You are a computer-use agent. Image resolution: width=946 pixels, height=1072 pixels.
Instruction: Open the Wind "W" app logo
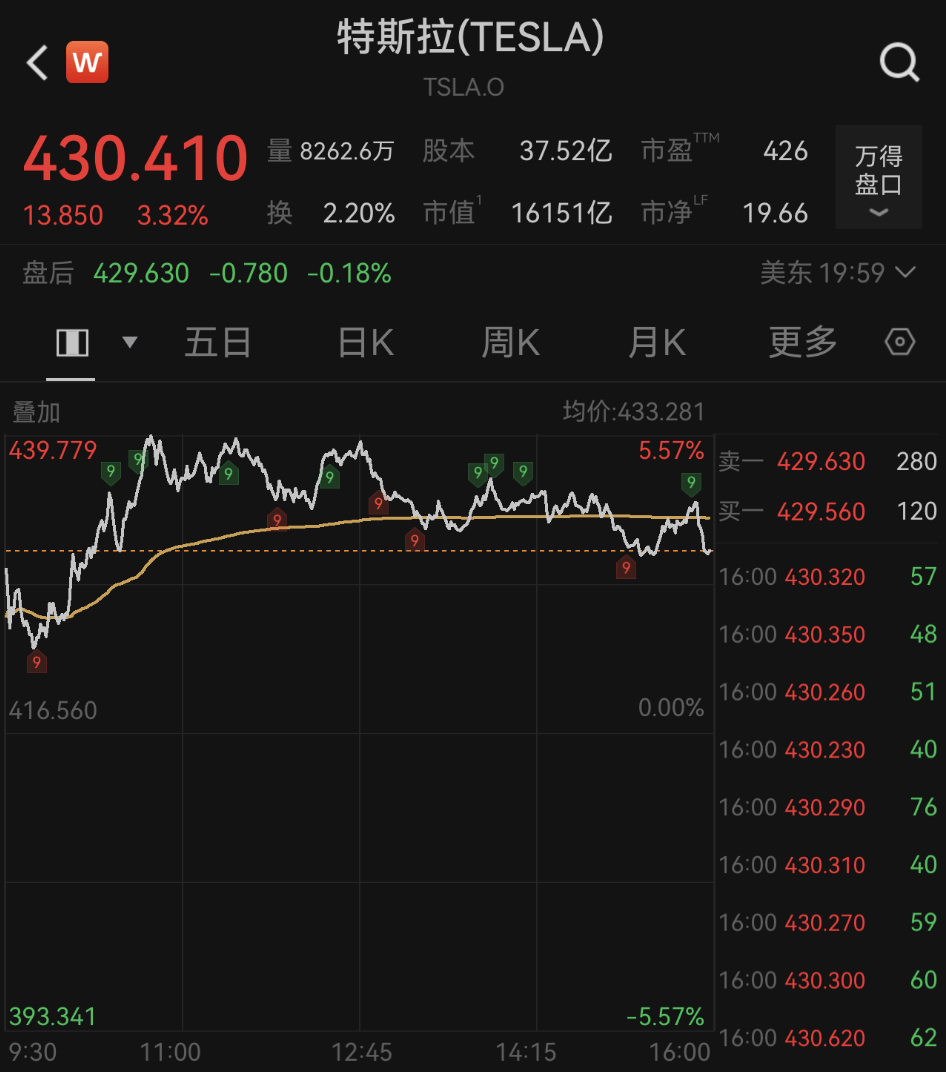pos(87,61)
